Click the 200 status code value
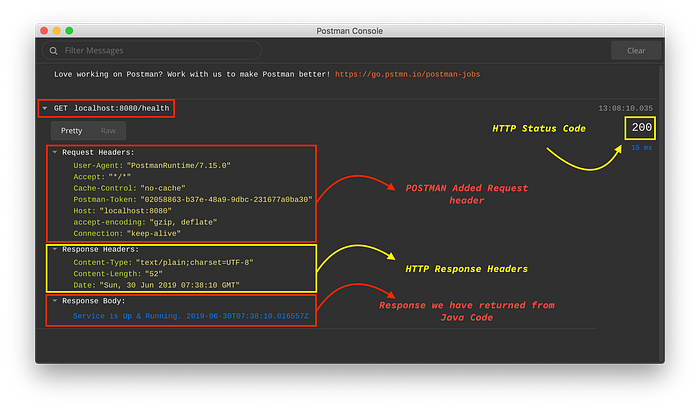The height and width of the screenshot is (410, 700). [x=642, y=127]
